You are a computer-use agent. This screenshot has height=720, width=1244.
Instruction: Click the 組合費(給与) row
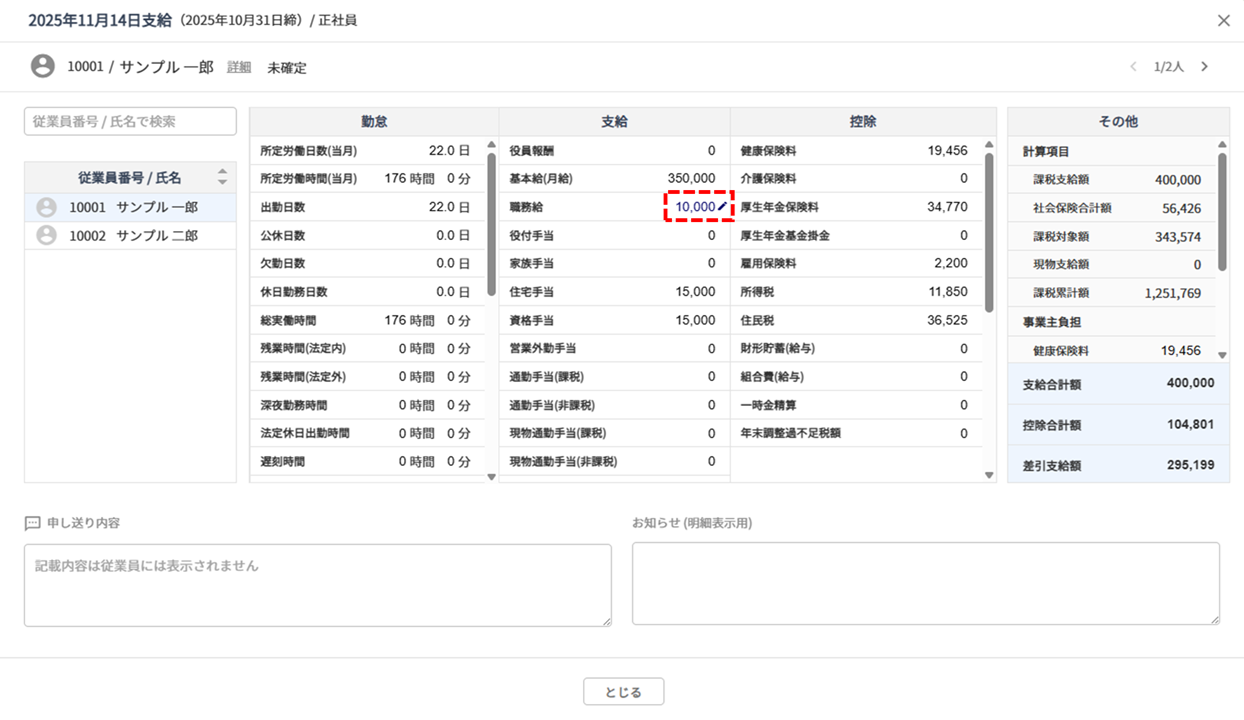pyautogui.click(x=857, y=377)
